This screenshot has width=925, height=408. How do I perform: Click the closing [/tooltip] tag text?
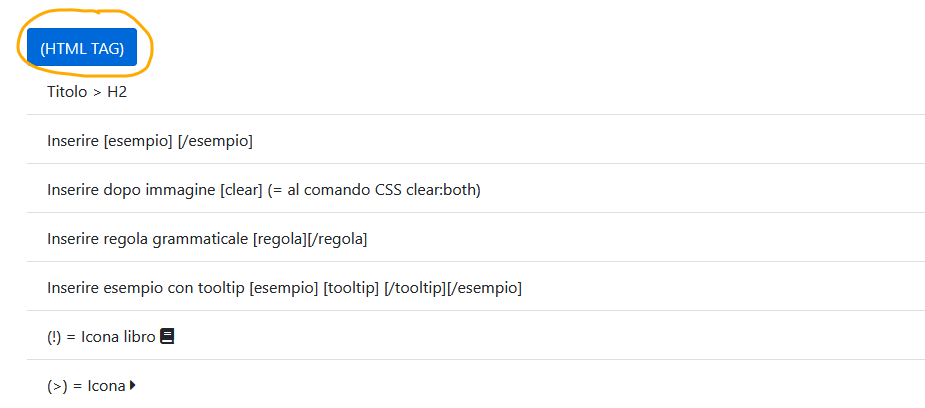[x=415, y=288]
